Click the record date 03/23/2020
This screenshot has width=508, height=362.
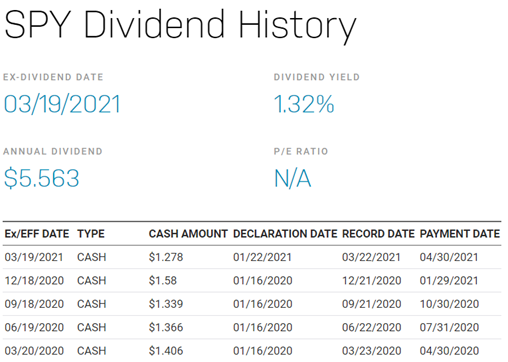(x=372, y=351)
